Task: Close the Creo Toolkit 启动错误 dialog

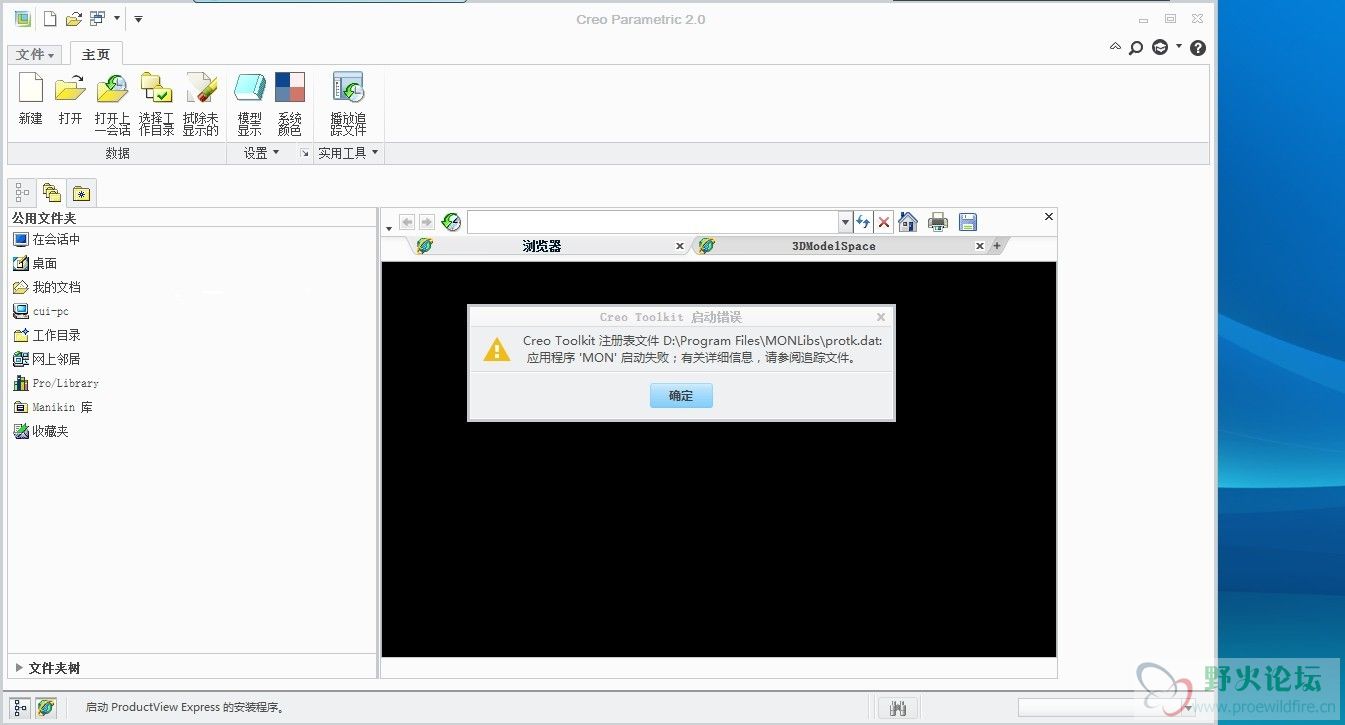Action: click(881, 317)
